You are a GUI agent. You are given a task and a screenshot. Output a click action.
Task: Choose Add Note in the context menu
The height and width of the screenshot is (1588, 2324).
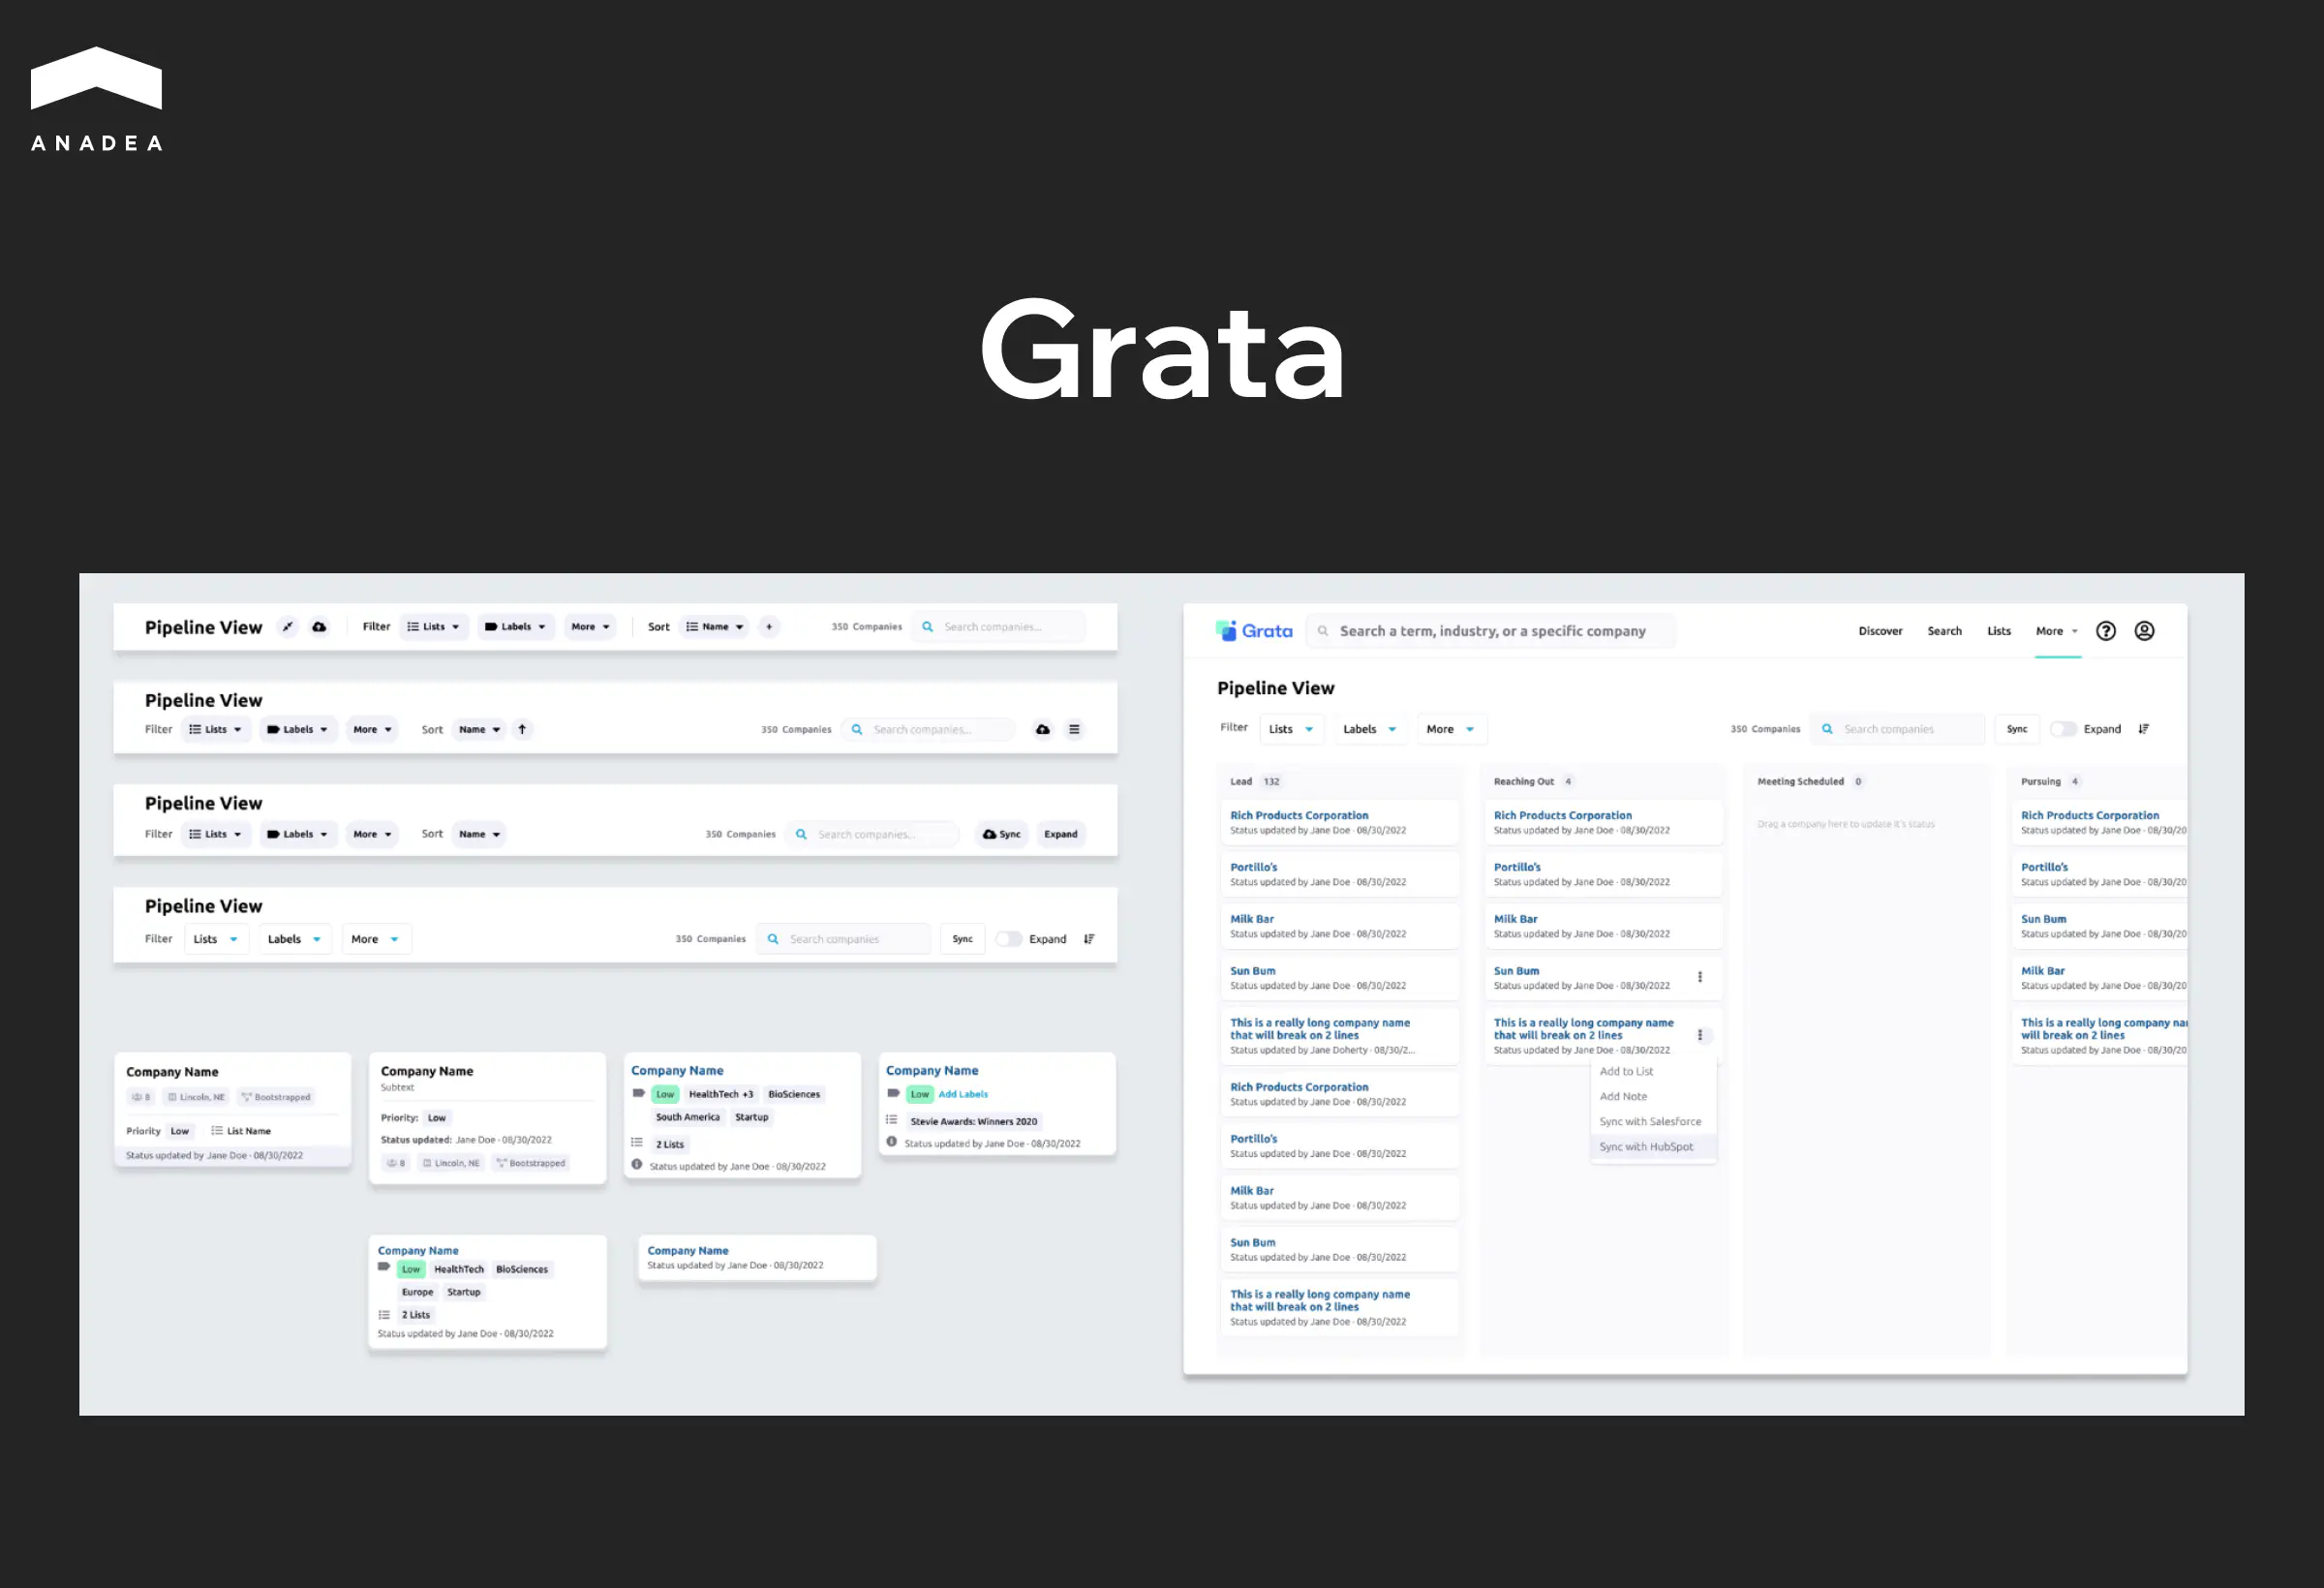point(1623,1097)
